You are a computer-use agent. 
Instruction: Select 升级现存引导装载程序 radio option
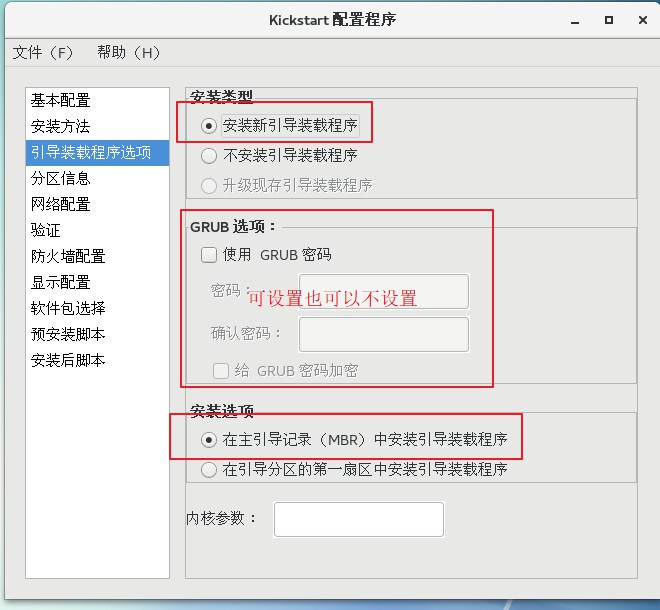tap(209, 186)
